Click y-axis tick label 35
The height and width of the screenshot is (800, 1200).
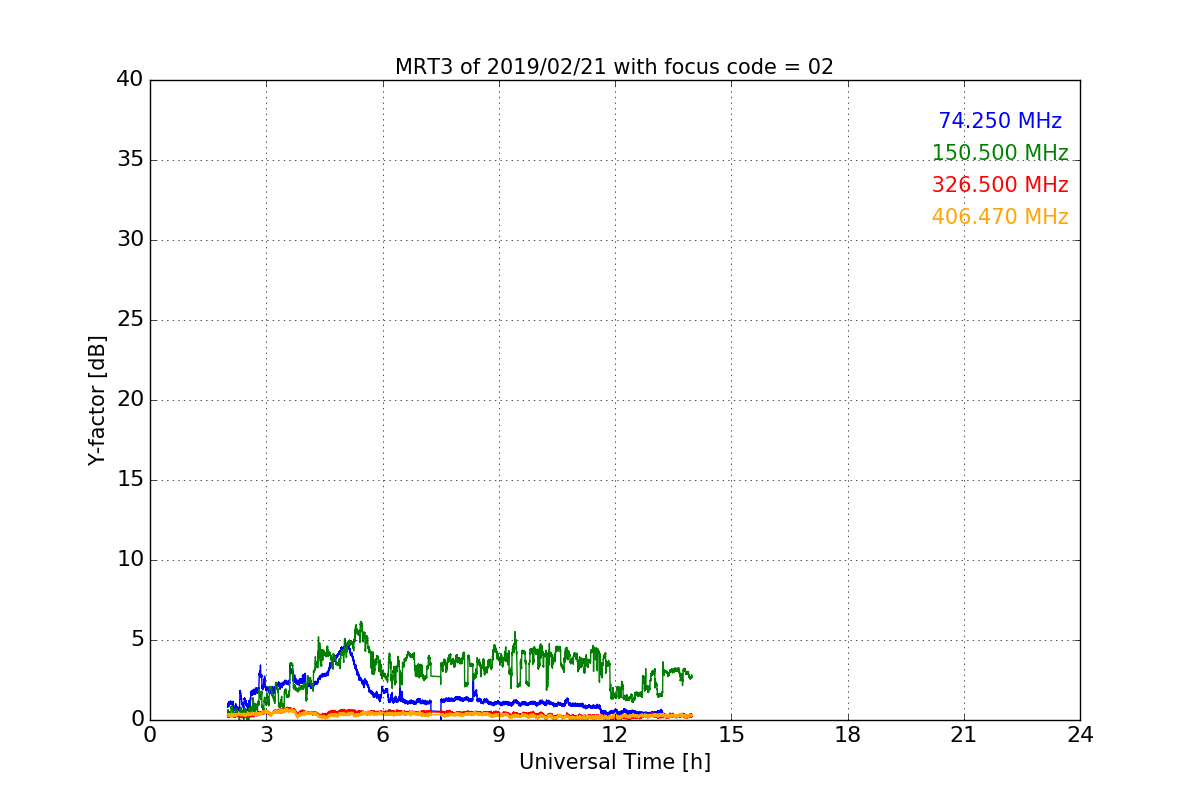click(130, 160)
